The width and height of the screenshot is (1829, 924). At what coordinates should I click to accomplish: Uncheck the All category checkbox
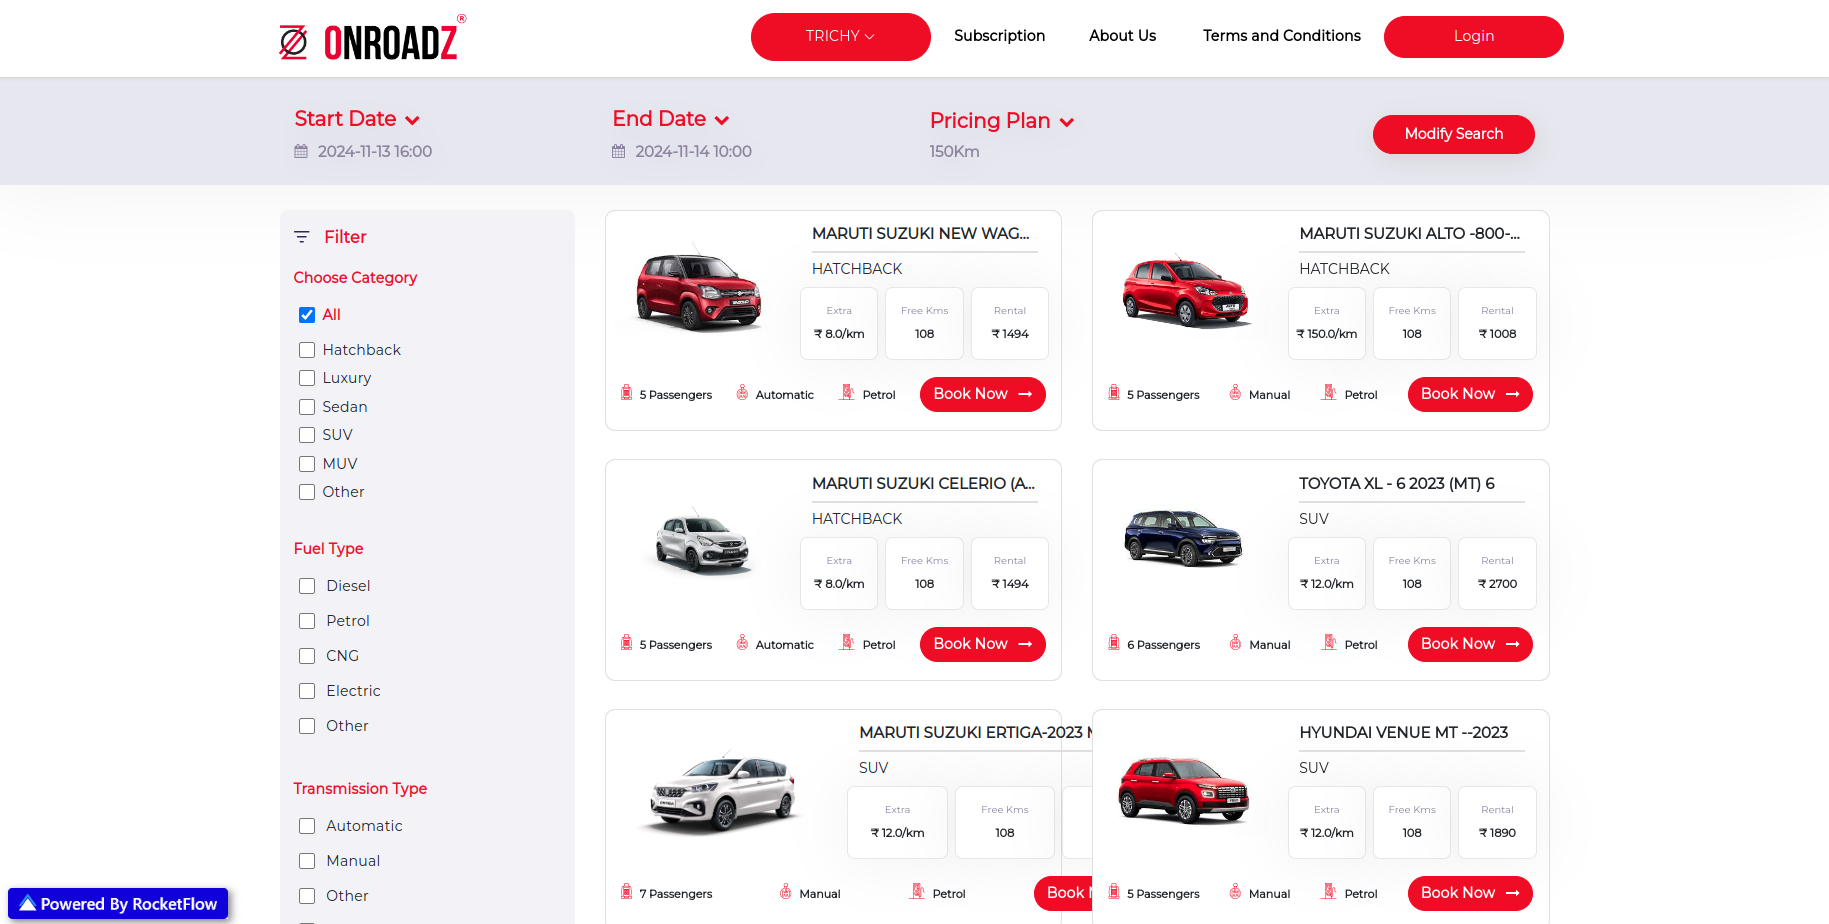pyautogui.click(x=307, y=315)
